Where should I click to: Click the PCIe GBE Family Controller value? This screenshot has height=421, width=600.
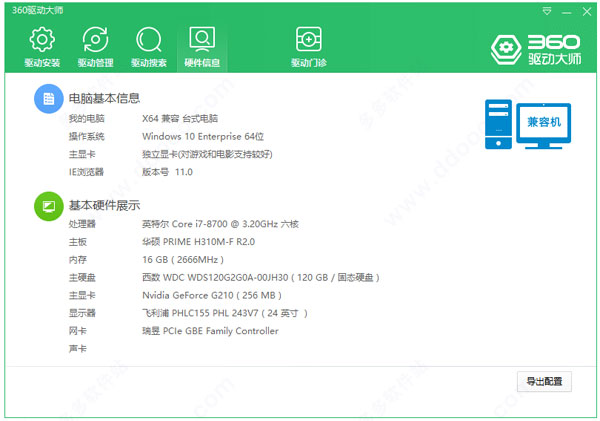pos(210,331)
